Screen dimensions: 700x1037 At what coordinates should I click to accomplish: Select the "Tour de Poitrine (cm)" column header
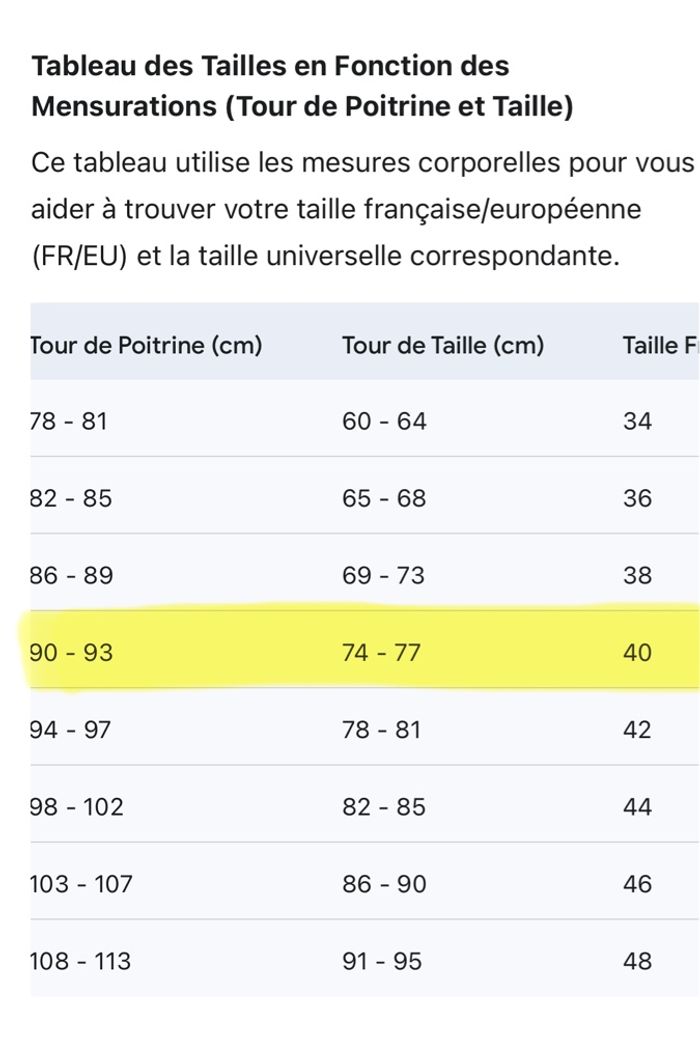tap(146, 346)
